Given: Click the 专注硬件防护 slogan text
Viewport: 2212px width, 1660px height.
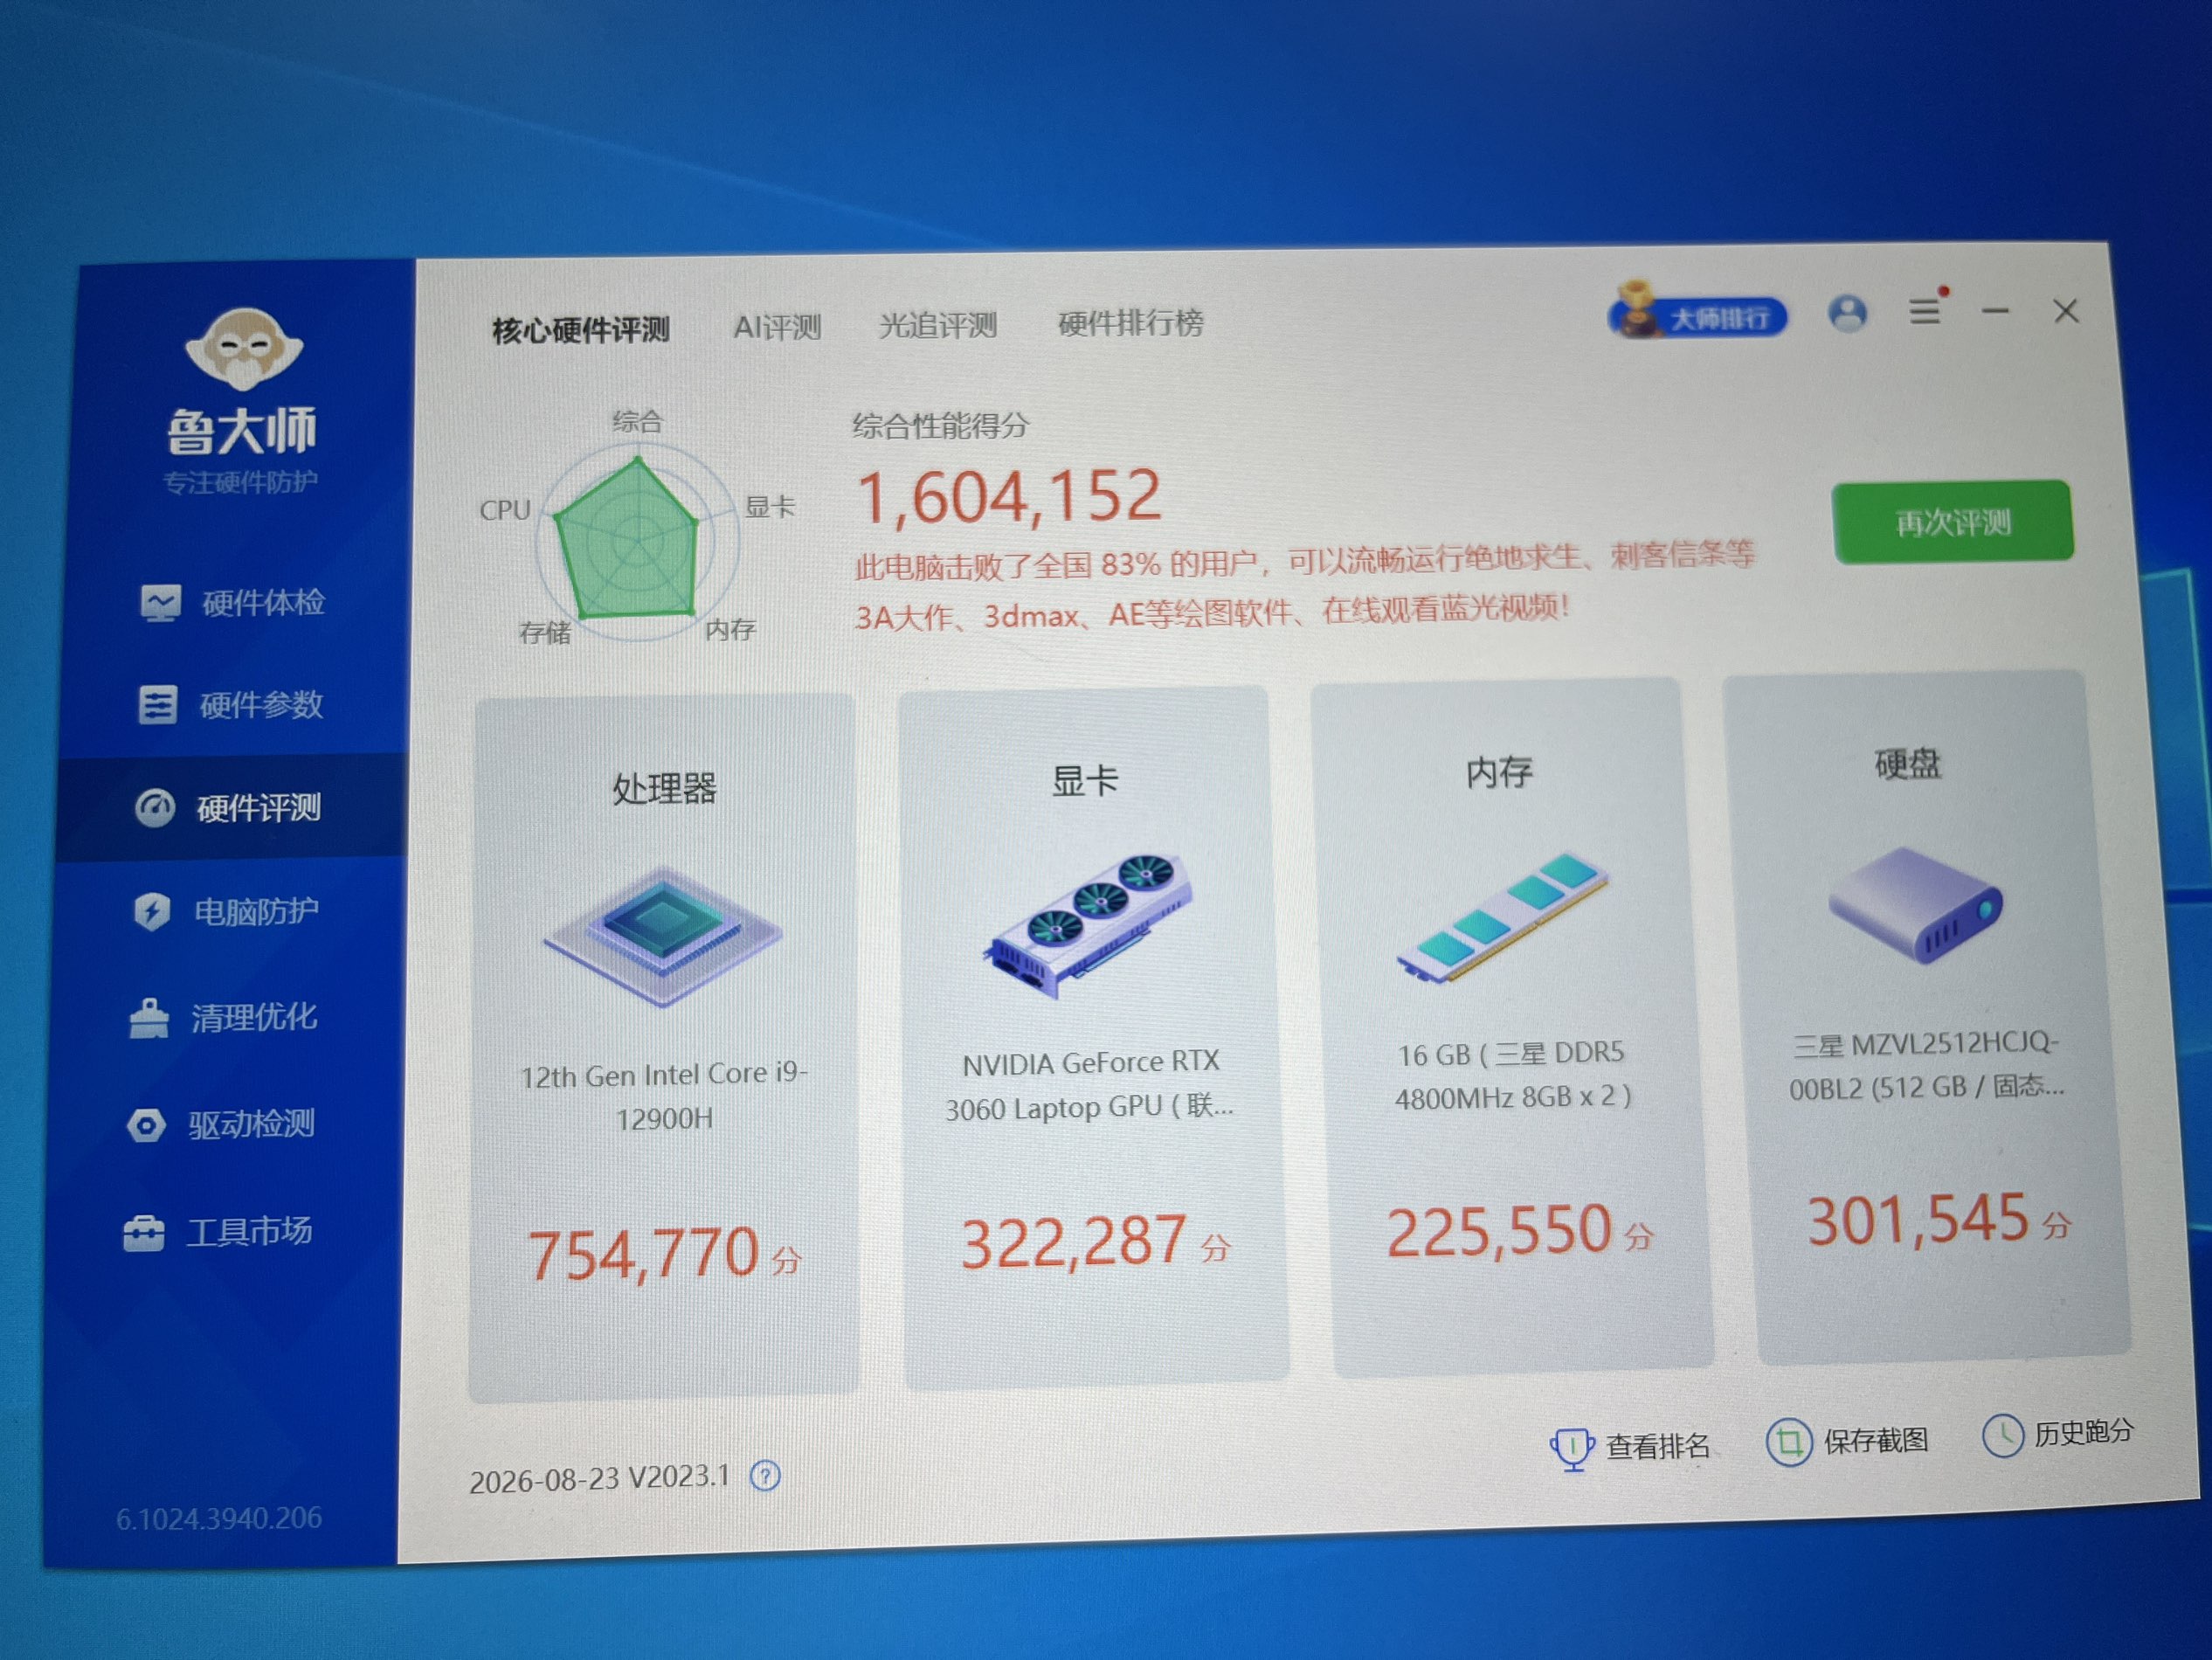Looking at the screenshot, I should click(241, 483).
